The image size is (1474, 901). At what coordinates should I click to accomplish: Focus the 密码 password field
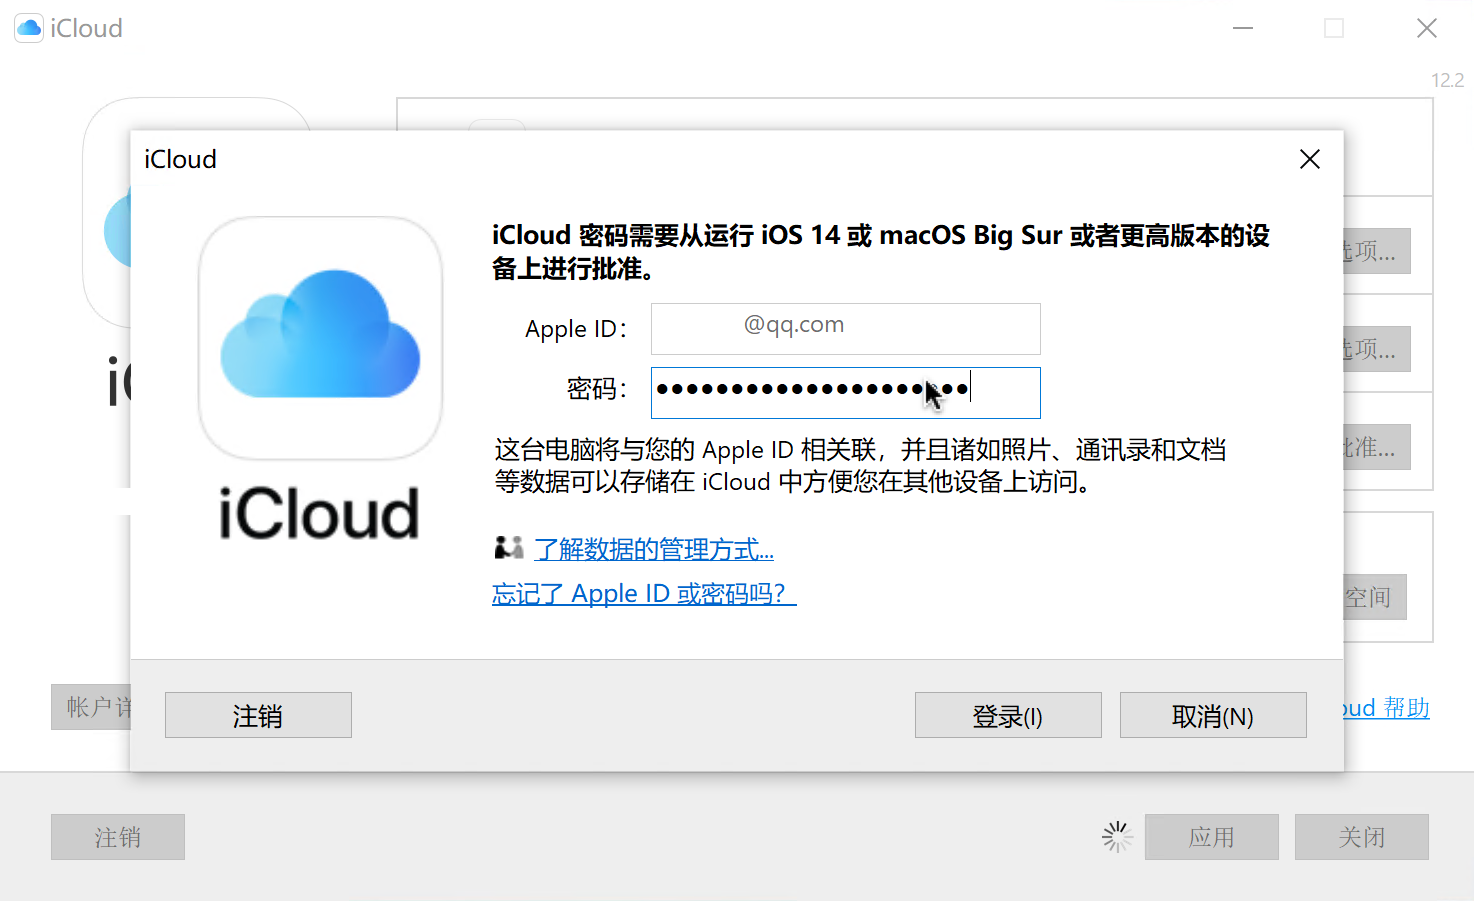(x=845, y=392)
